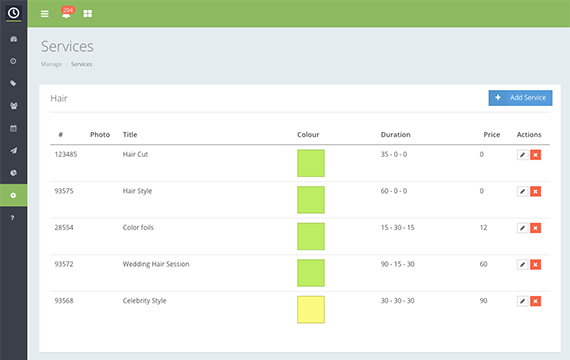Click the green Color foils colour swatch

point(311,236)
